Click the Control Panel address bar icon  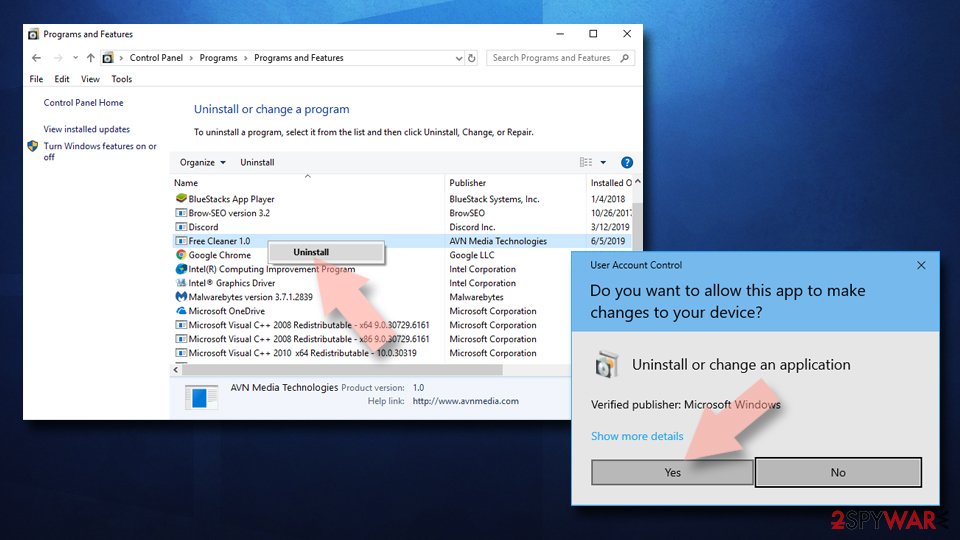coord(108,58)
